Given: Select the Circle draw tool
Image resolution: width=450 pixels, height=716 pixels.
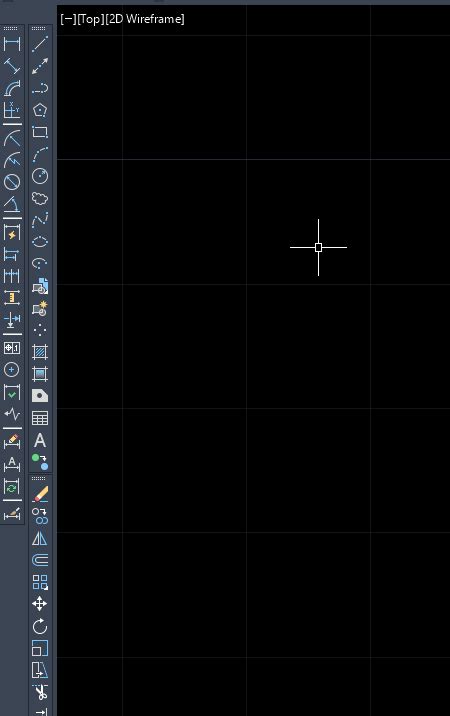Looking at the screenshot, I should (x=40, y=176).
